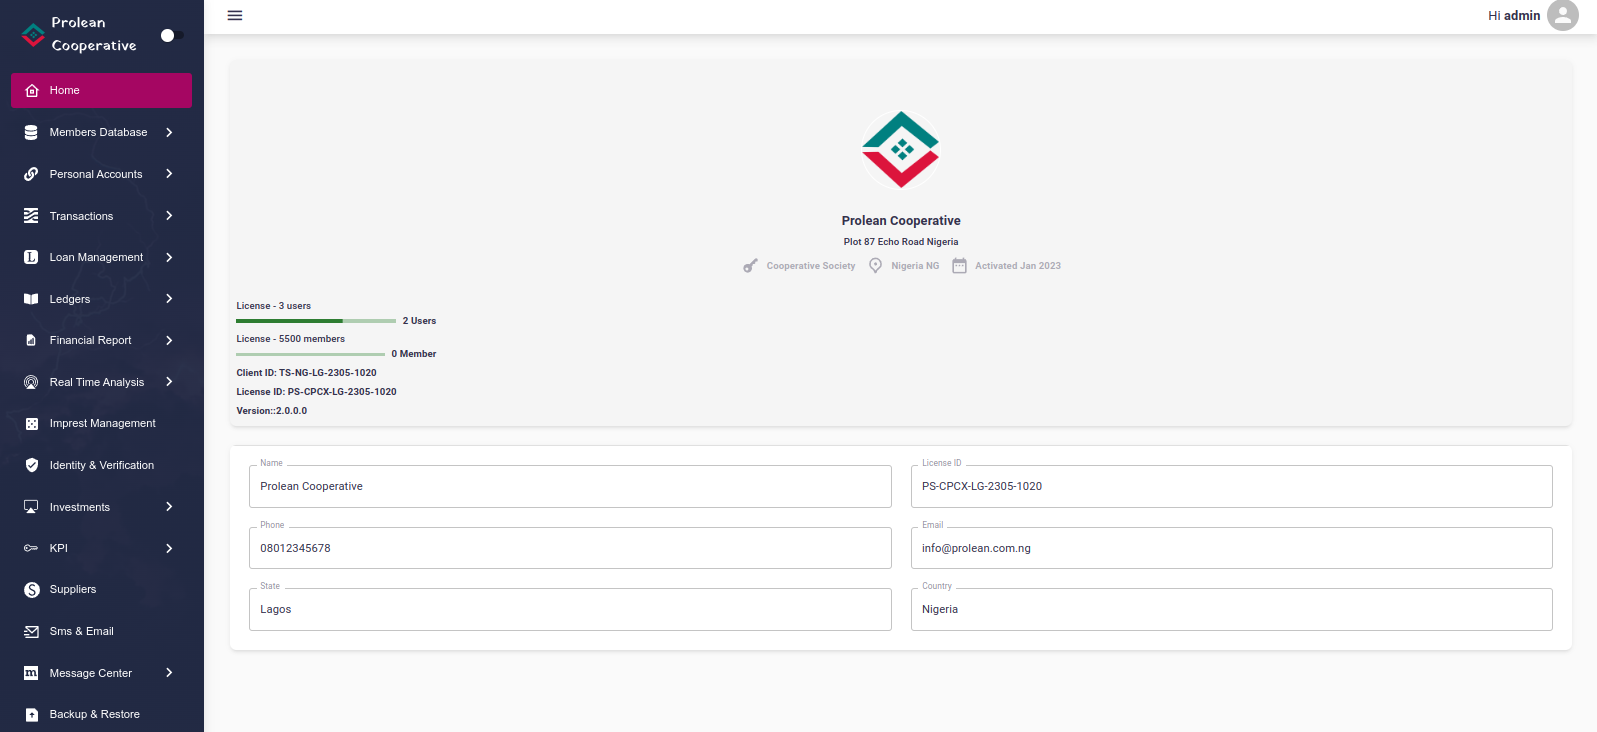The width and height of the screenshot is (1597, 732).
Task: Select Backup & Restore menu label
Action: tap(95, 715)
